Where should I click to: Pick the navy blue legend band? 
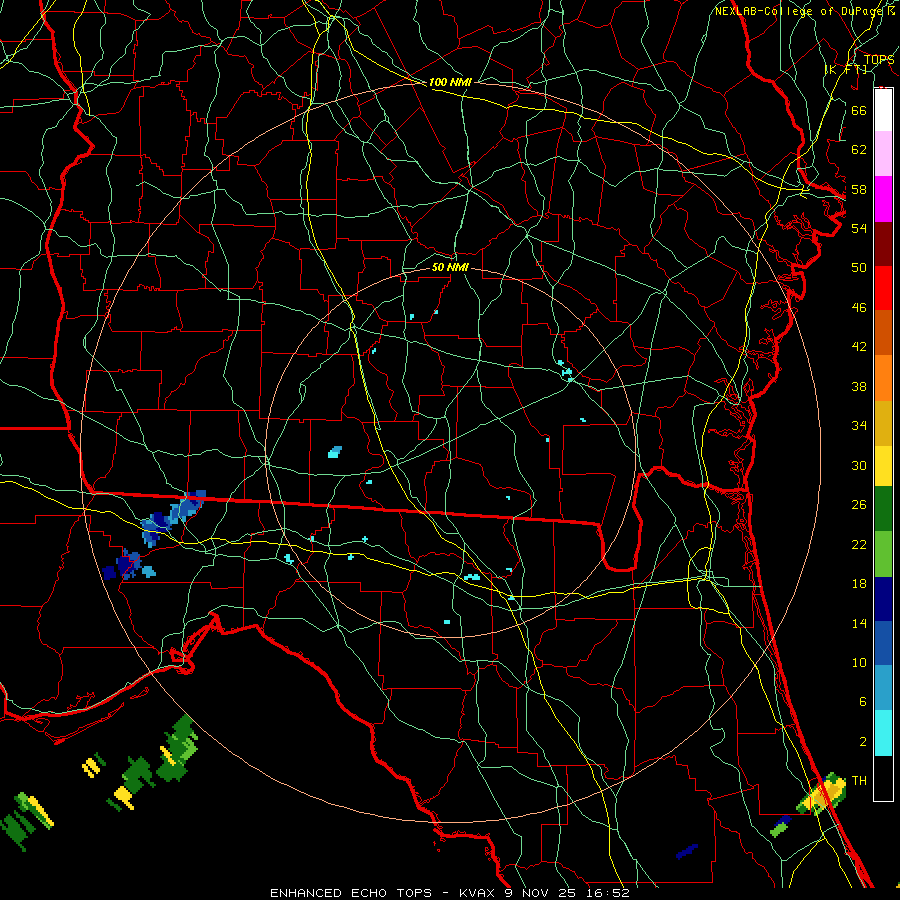pyautogui.click(x=883, y=599)
